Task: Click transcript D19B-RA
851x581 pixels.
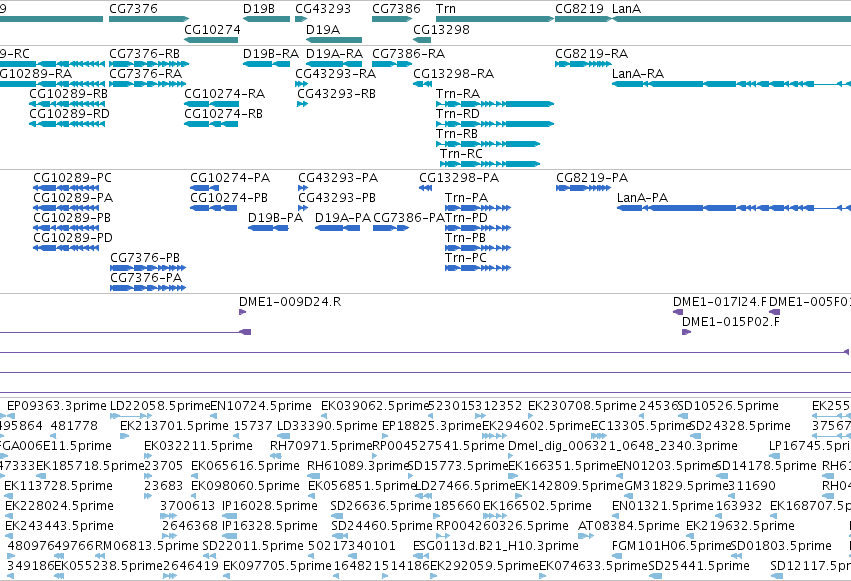Action: pos(271,54)
